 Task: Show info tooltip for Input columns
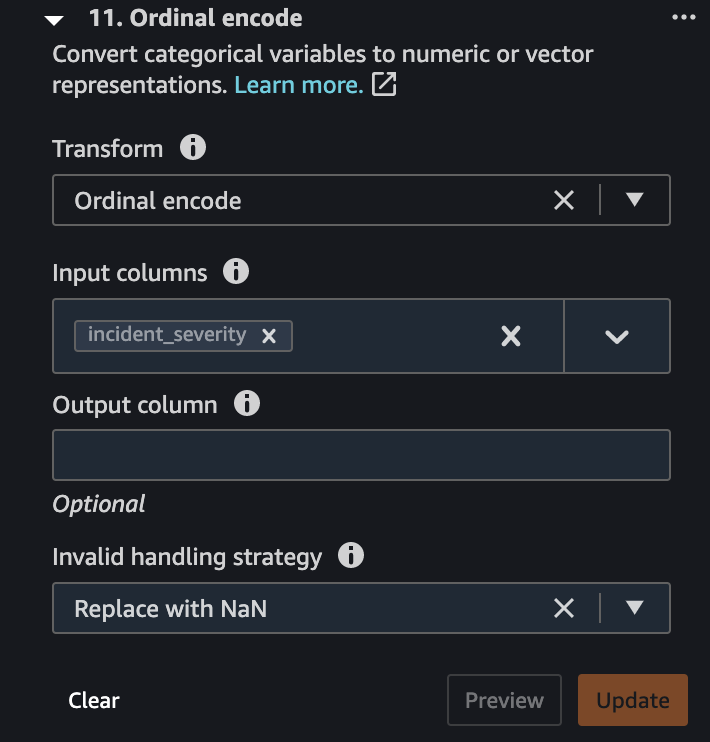coord(236,272)
